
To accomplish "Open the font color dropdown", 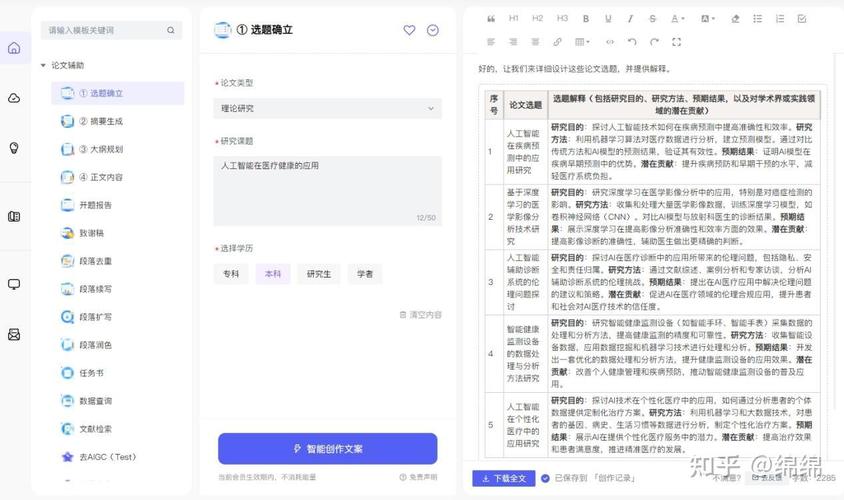I will tap(677, 19).
